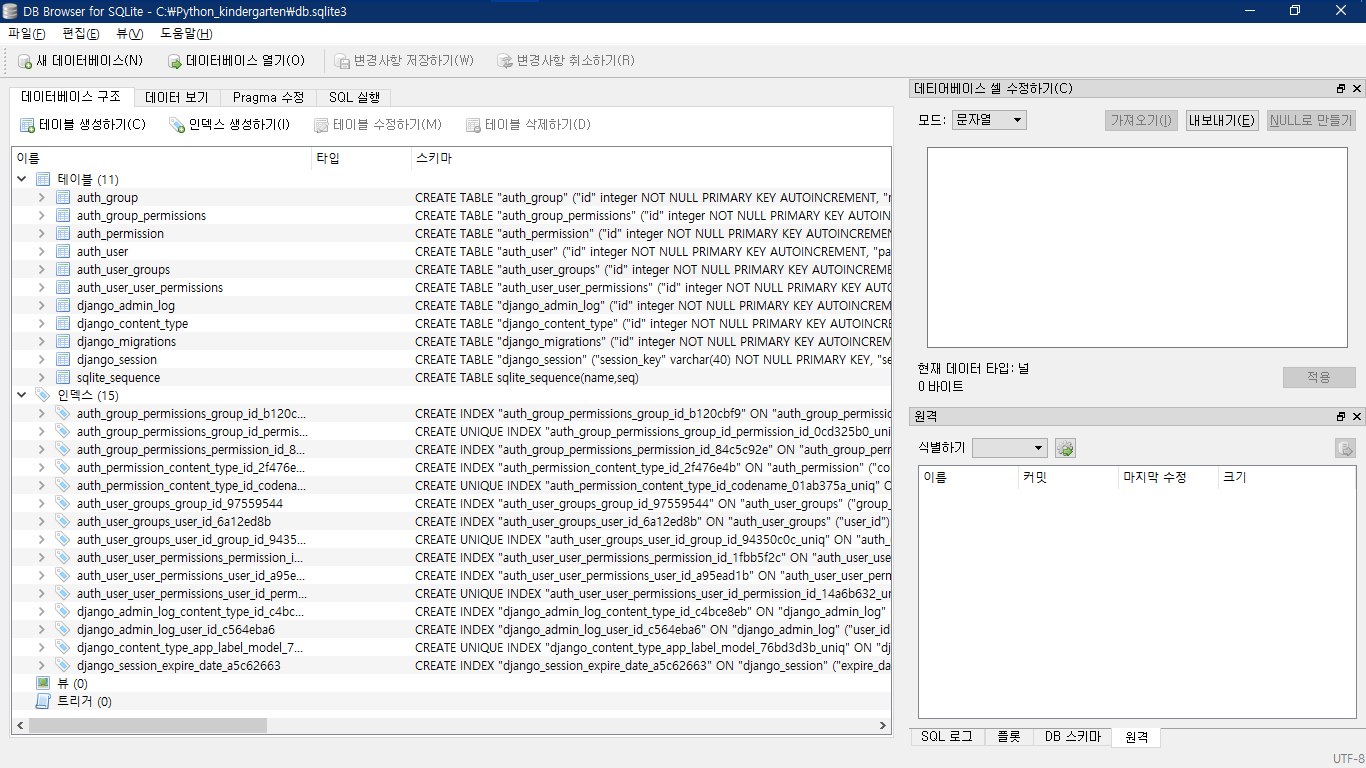Collapse the 테이블 (11) tree node
Screen dimensions: 1366x768
pos(22,179)
